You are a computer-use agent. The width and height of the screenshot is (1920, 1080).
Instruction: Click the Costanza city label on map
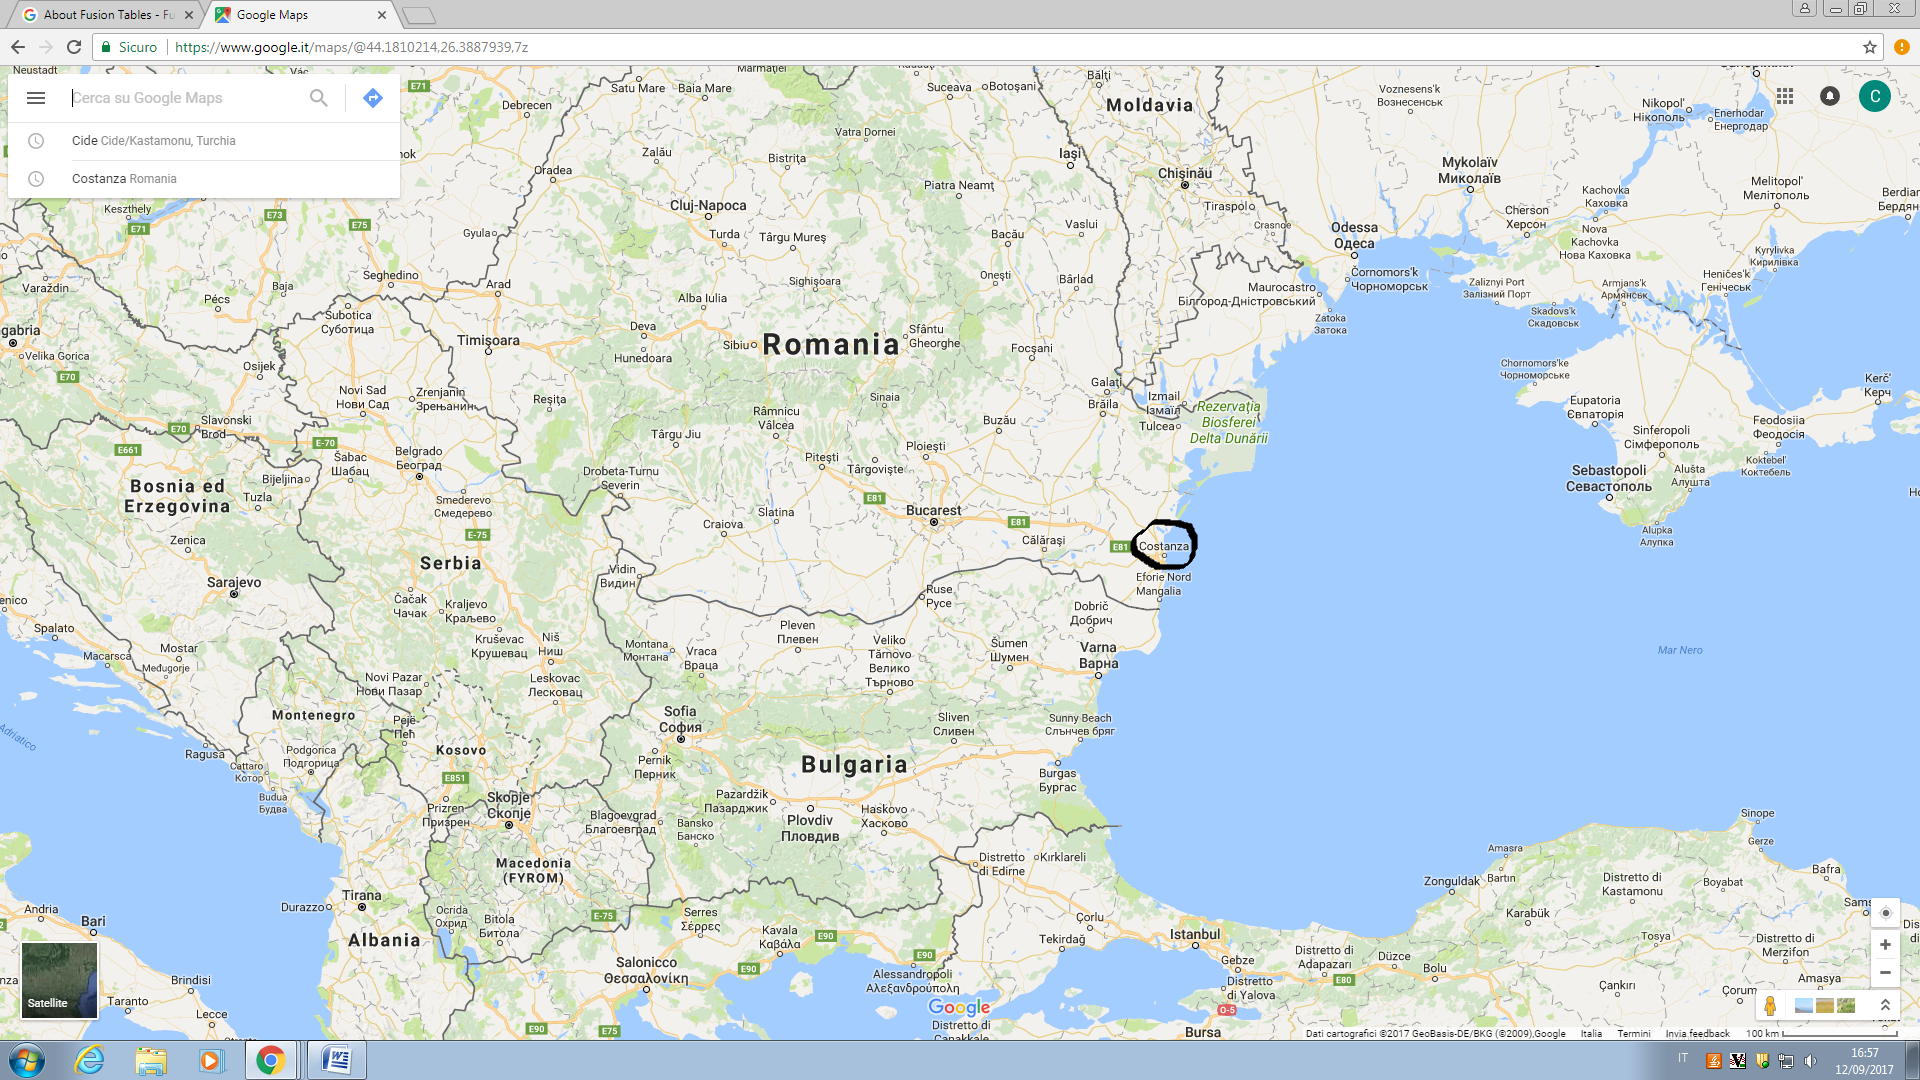pyautogui.click(x=1164, y=546)
